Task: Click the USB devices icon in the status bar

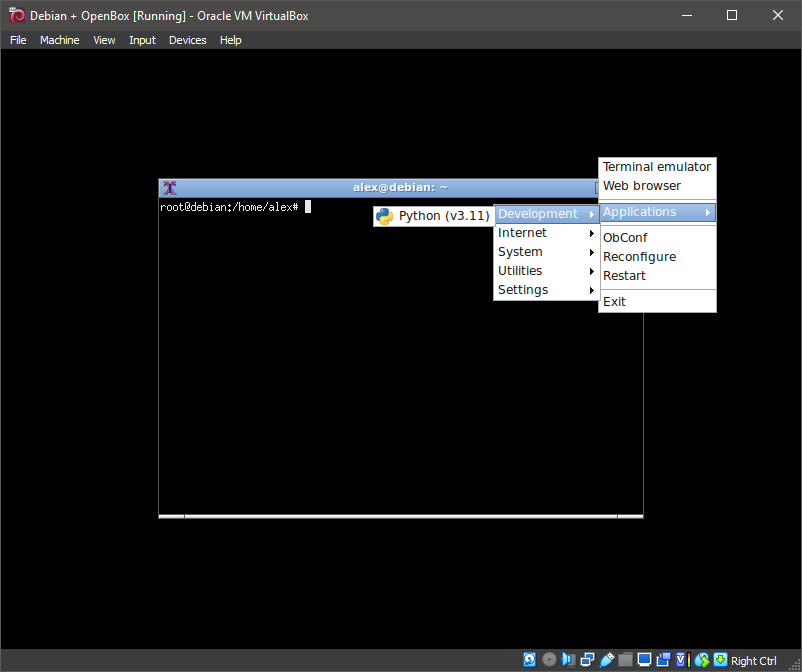Action: click(x=606, y=659)
